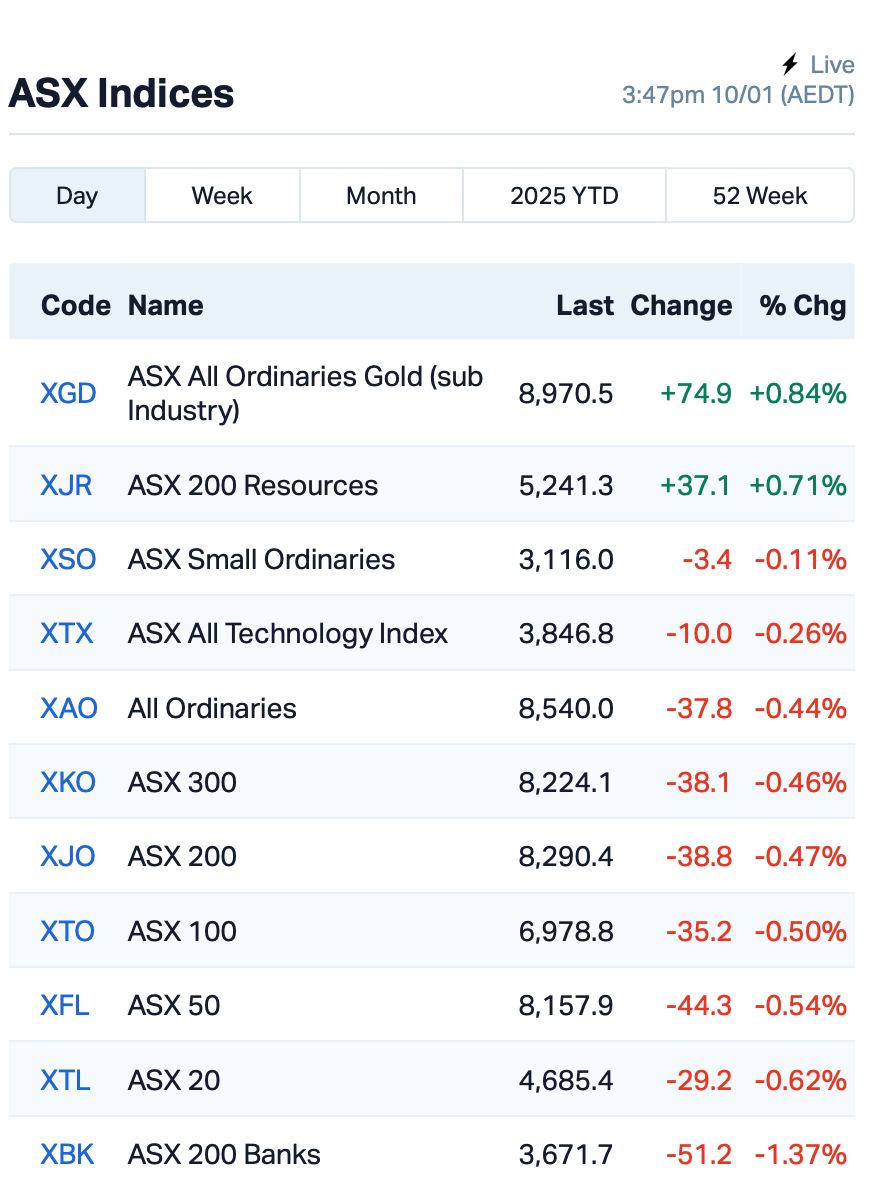The image size is (890, 1186).
Task: Open the XJR index link
Action: point(66,485)
